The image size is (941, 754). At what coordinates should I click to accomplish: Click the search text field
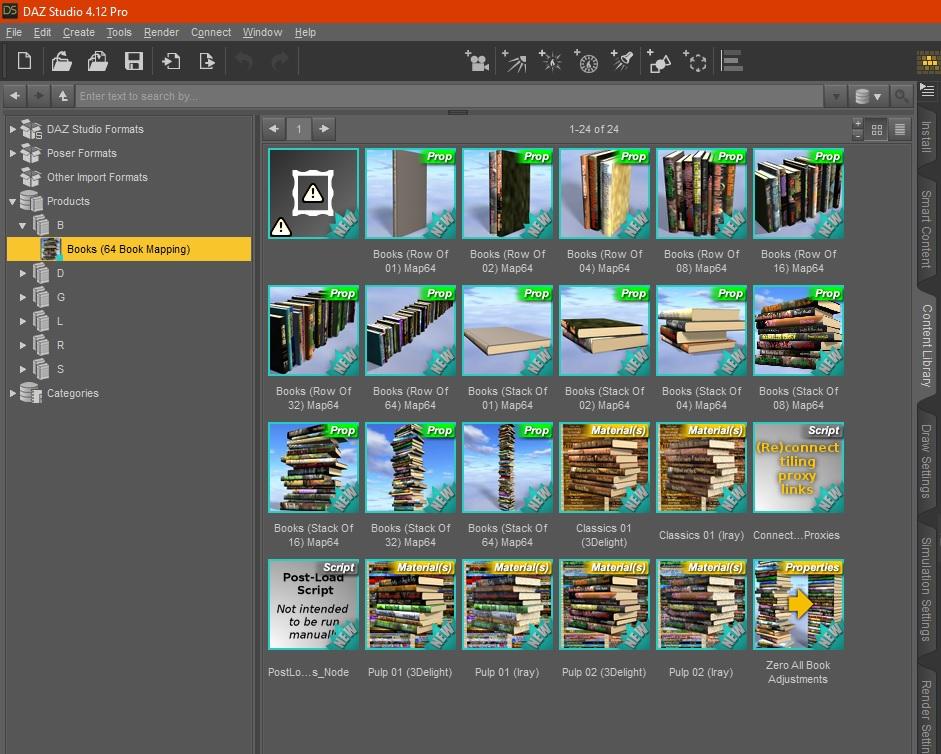pos(450,97)
